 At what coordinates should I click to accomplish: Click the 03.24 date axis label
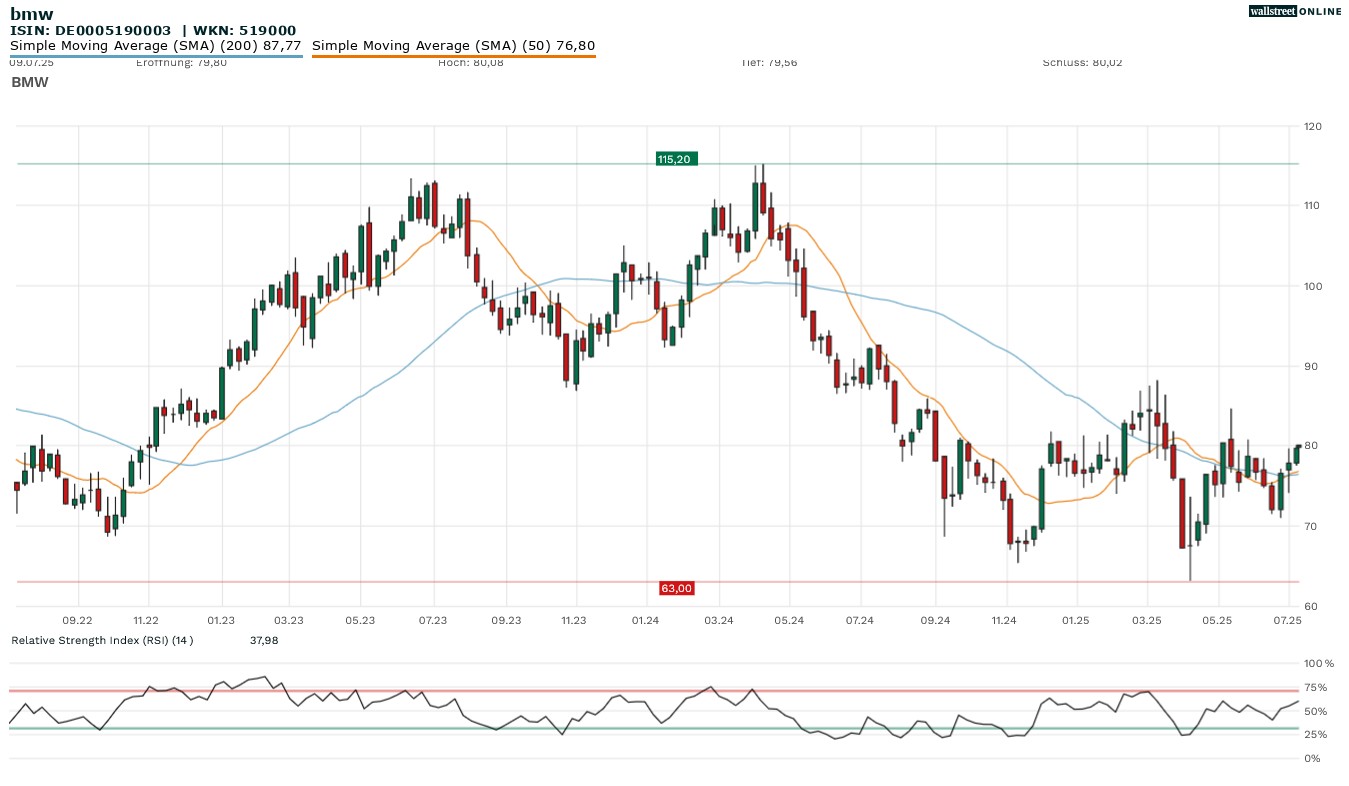click(718, 621)
